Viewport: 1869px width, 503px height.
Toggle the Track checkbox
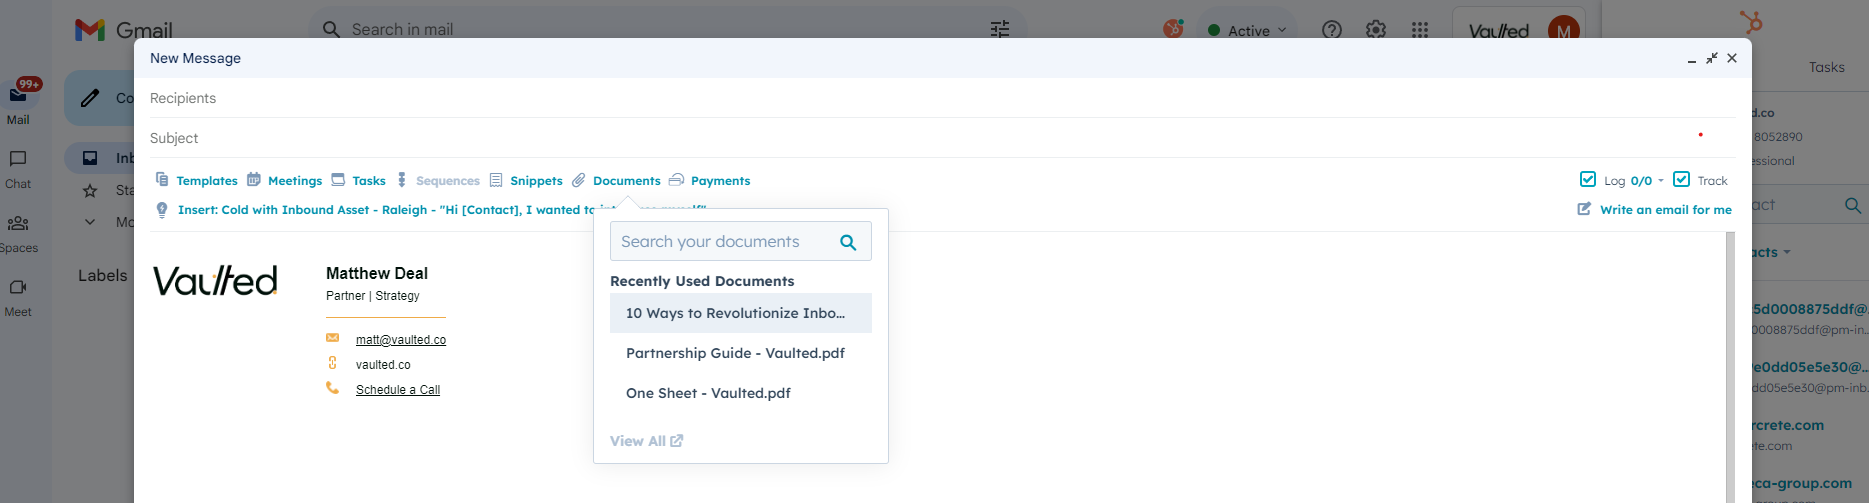click(x=1681, y=179)
